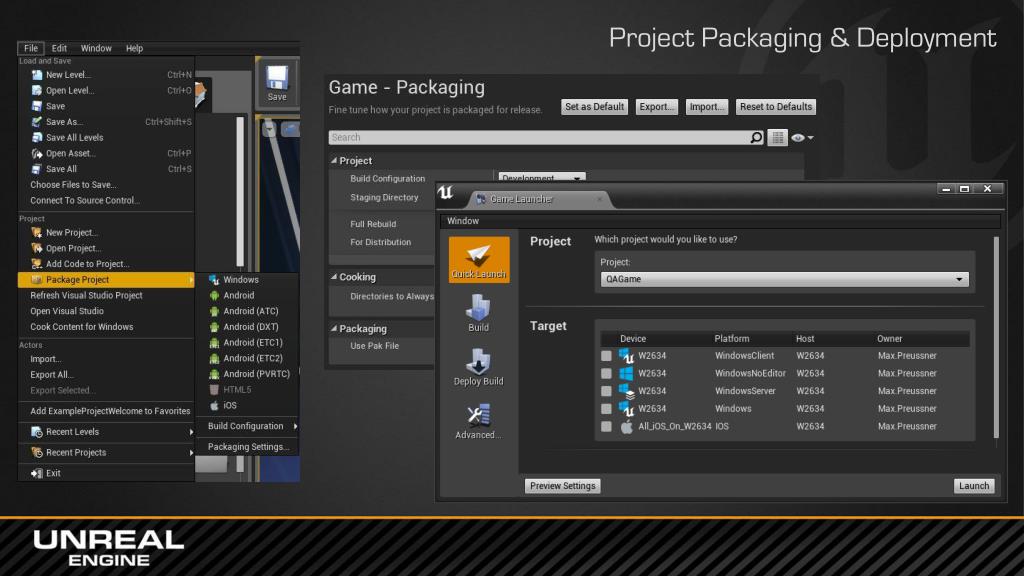
Task: Click the grid view icon beside search
Action: click(x=777, y=137)
